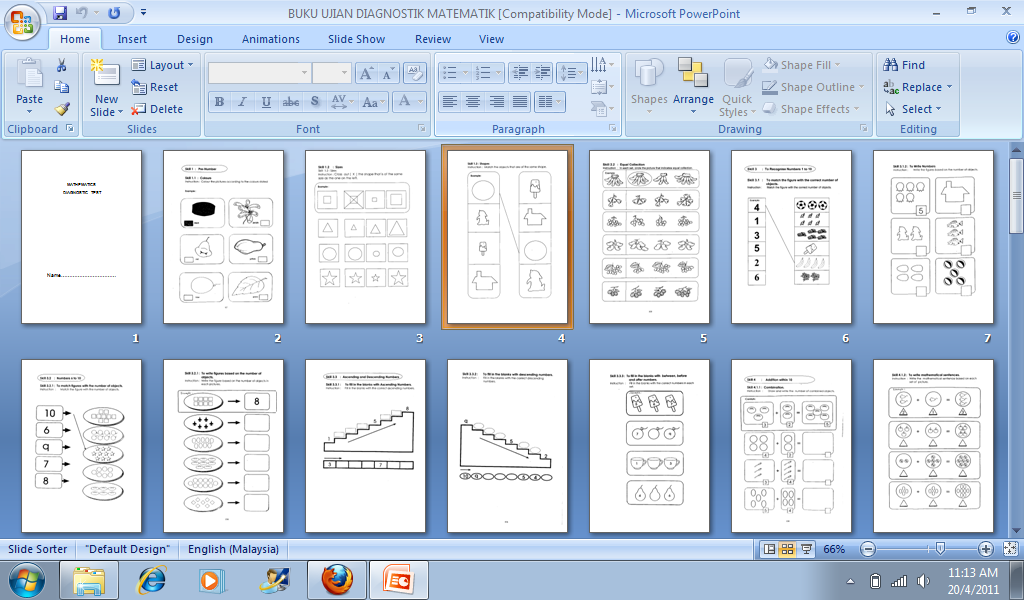Clear all formatting icon
Screen dimensions: 1024x600
(x=415, y=73)
